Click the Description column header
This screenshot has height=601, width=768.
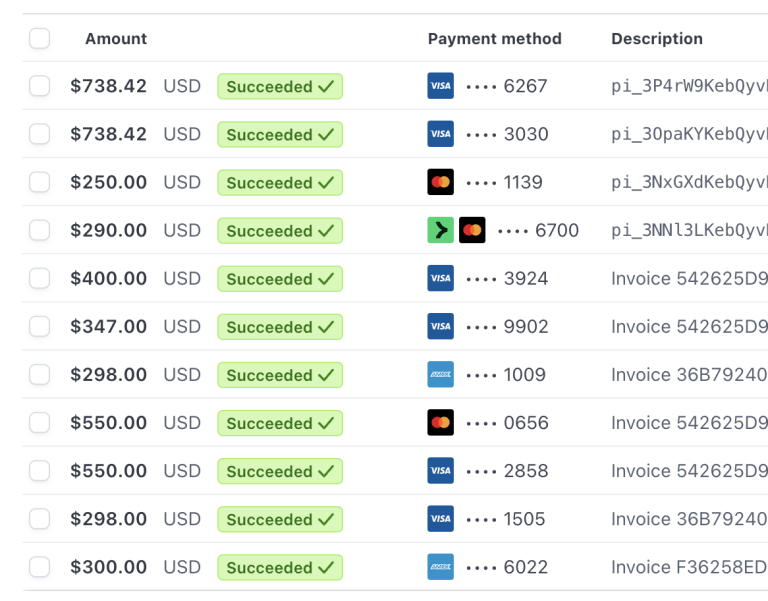coord(657,39)
